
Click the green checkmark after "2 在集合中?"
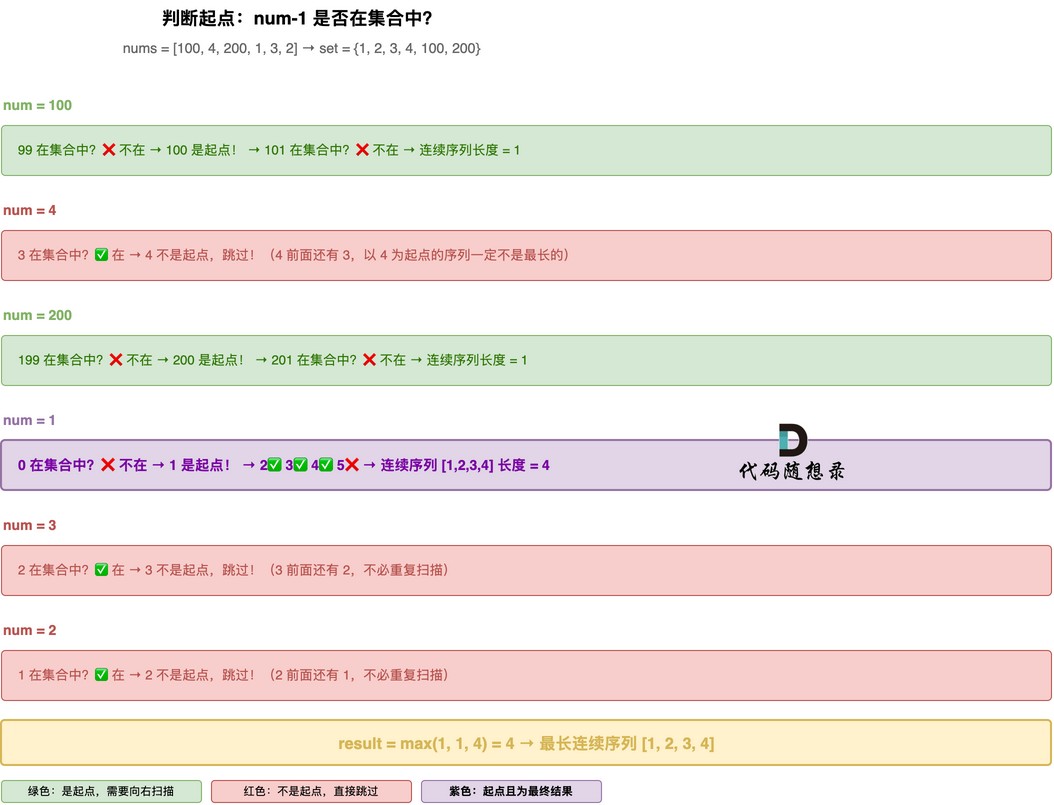tap(101, 570)
